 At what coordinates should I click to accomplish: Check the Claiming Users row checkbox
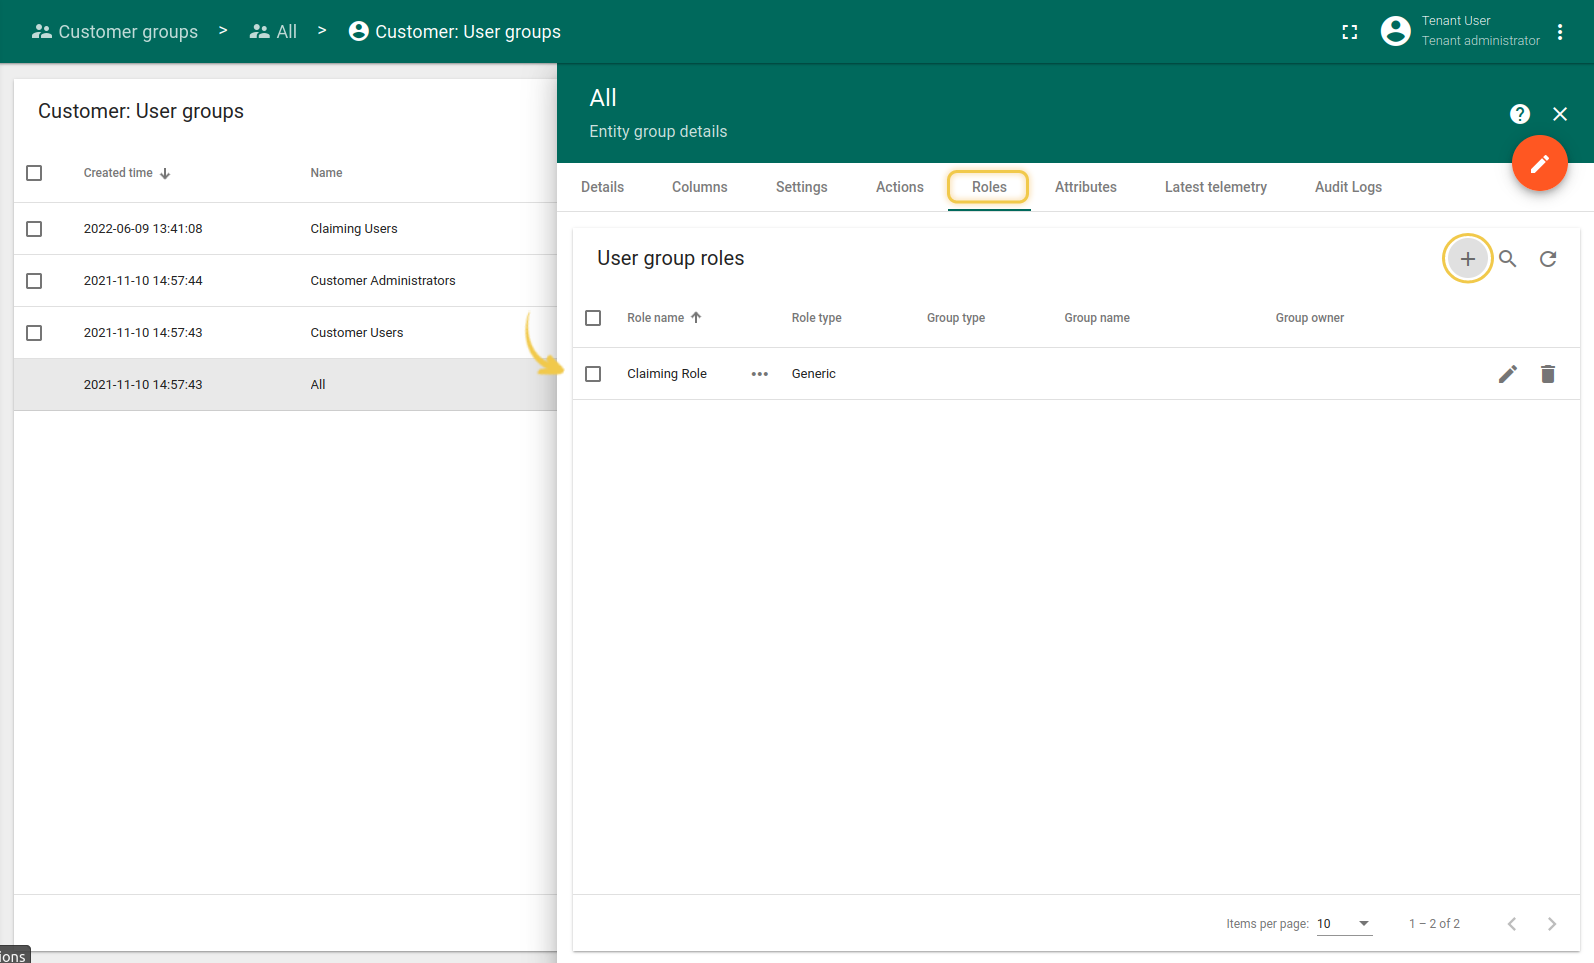[34, 229]
